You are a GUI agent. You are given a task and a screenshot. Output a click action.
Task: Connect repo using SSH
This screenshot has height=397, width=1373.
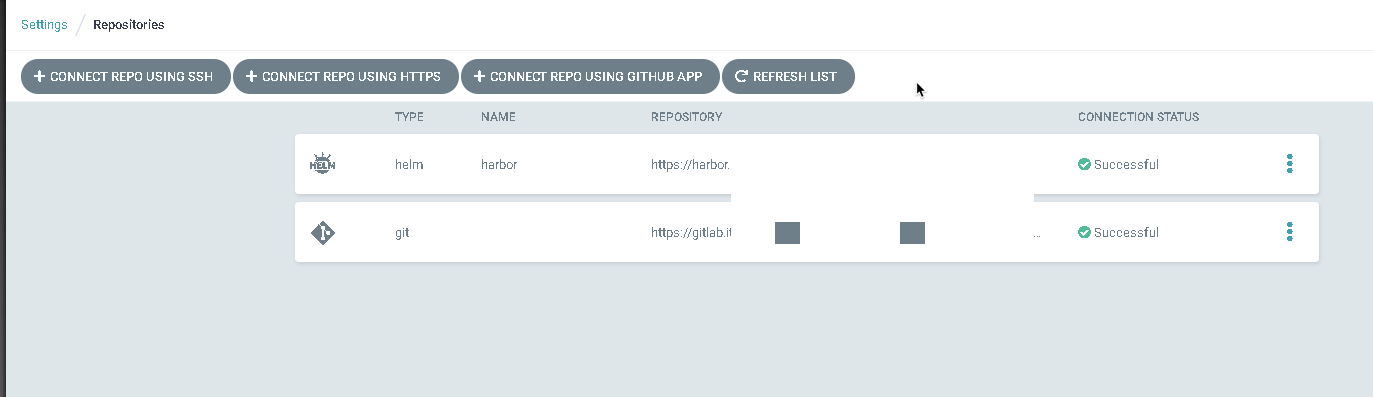[x=126, y=77]
